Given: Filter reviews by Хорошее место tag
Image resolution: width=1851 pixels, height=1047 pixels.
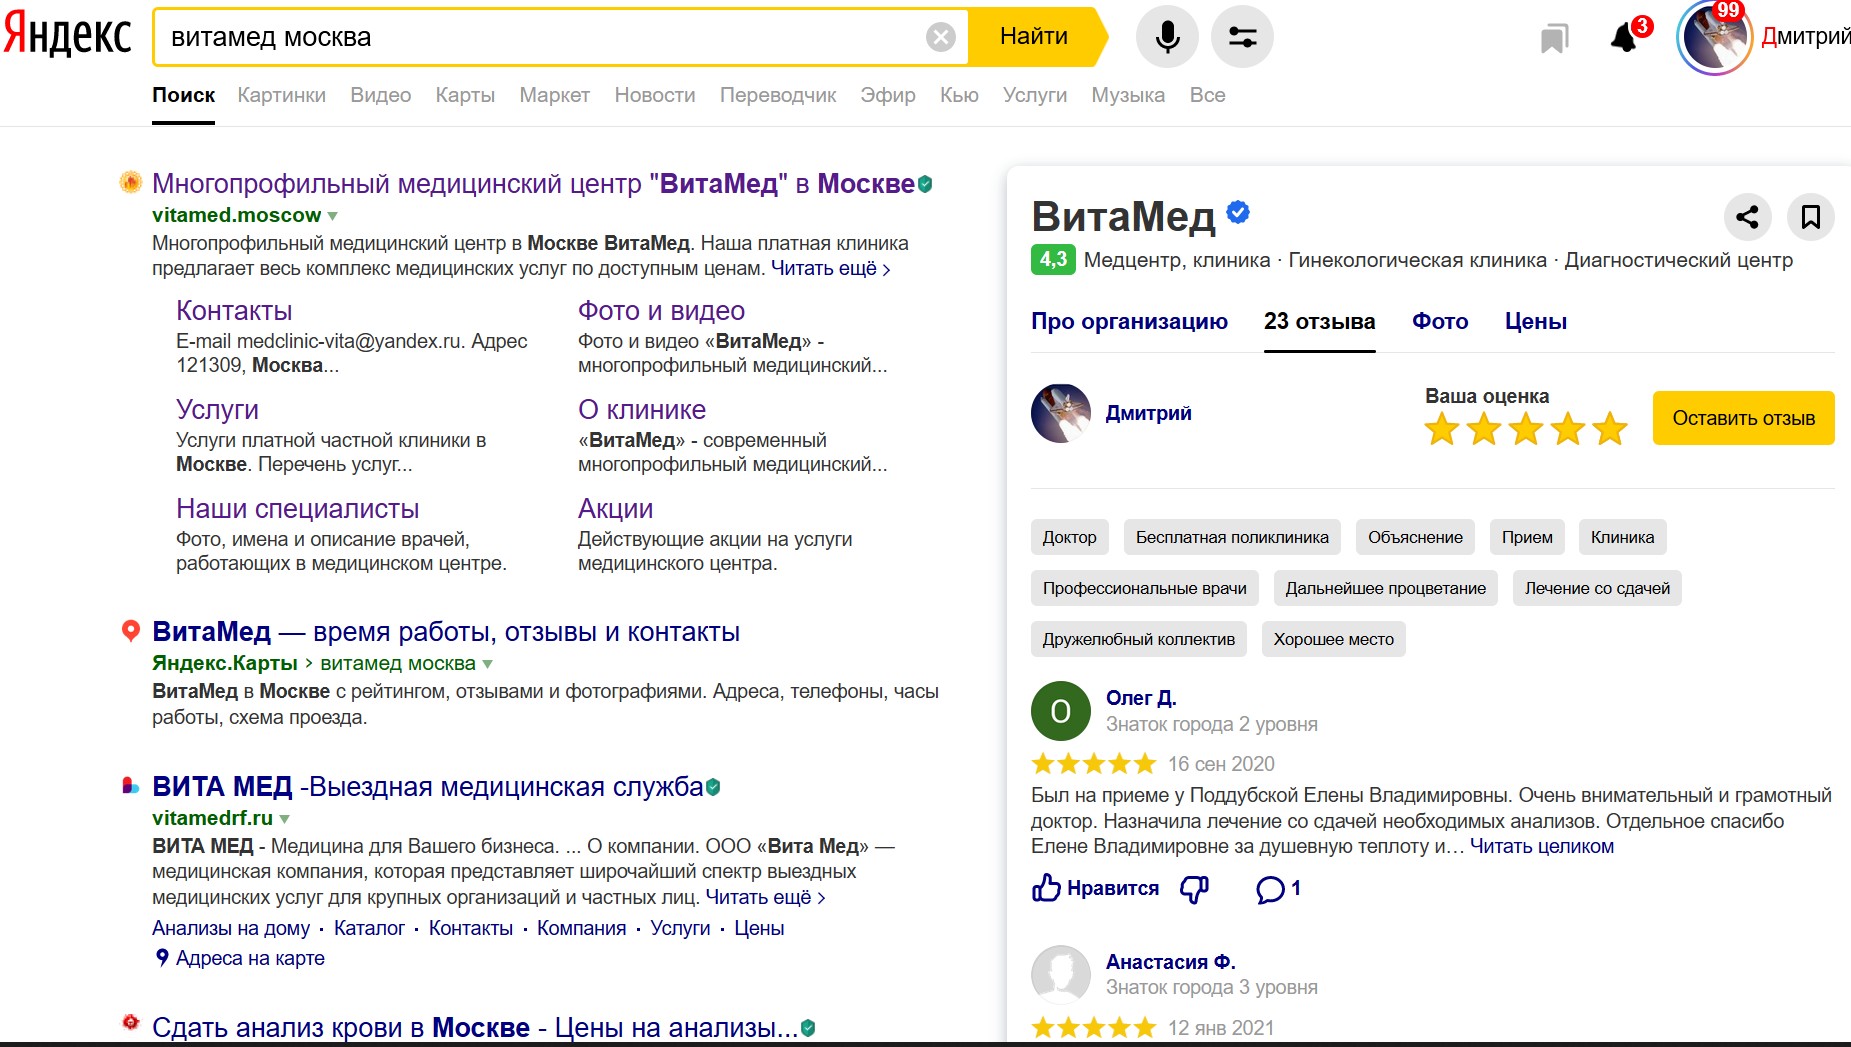Looking at the screenshot, I should click(1334, 639).
